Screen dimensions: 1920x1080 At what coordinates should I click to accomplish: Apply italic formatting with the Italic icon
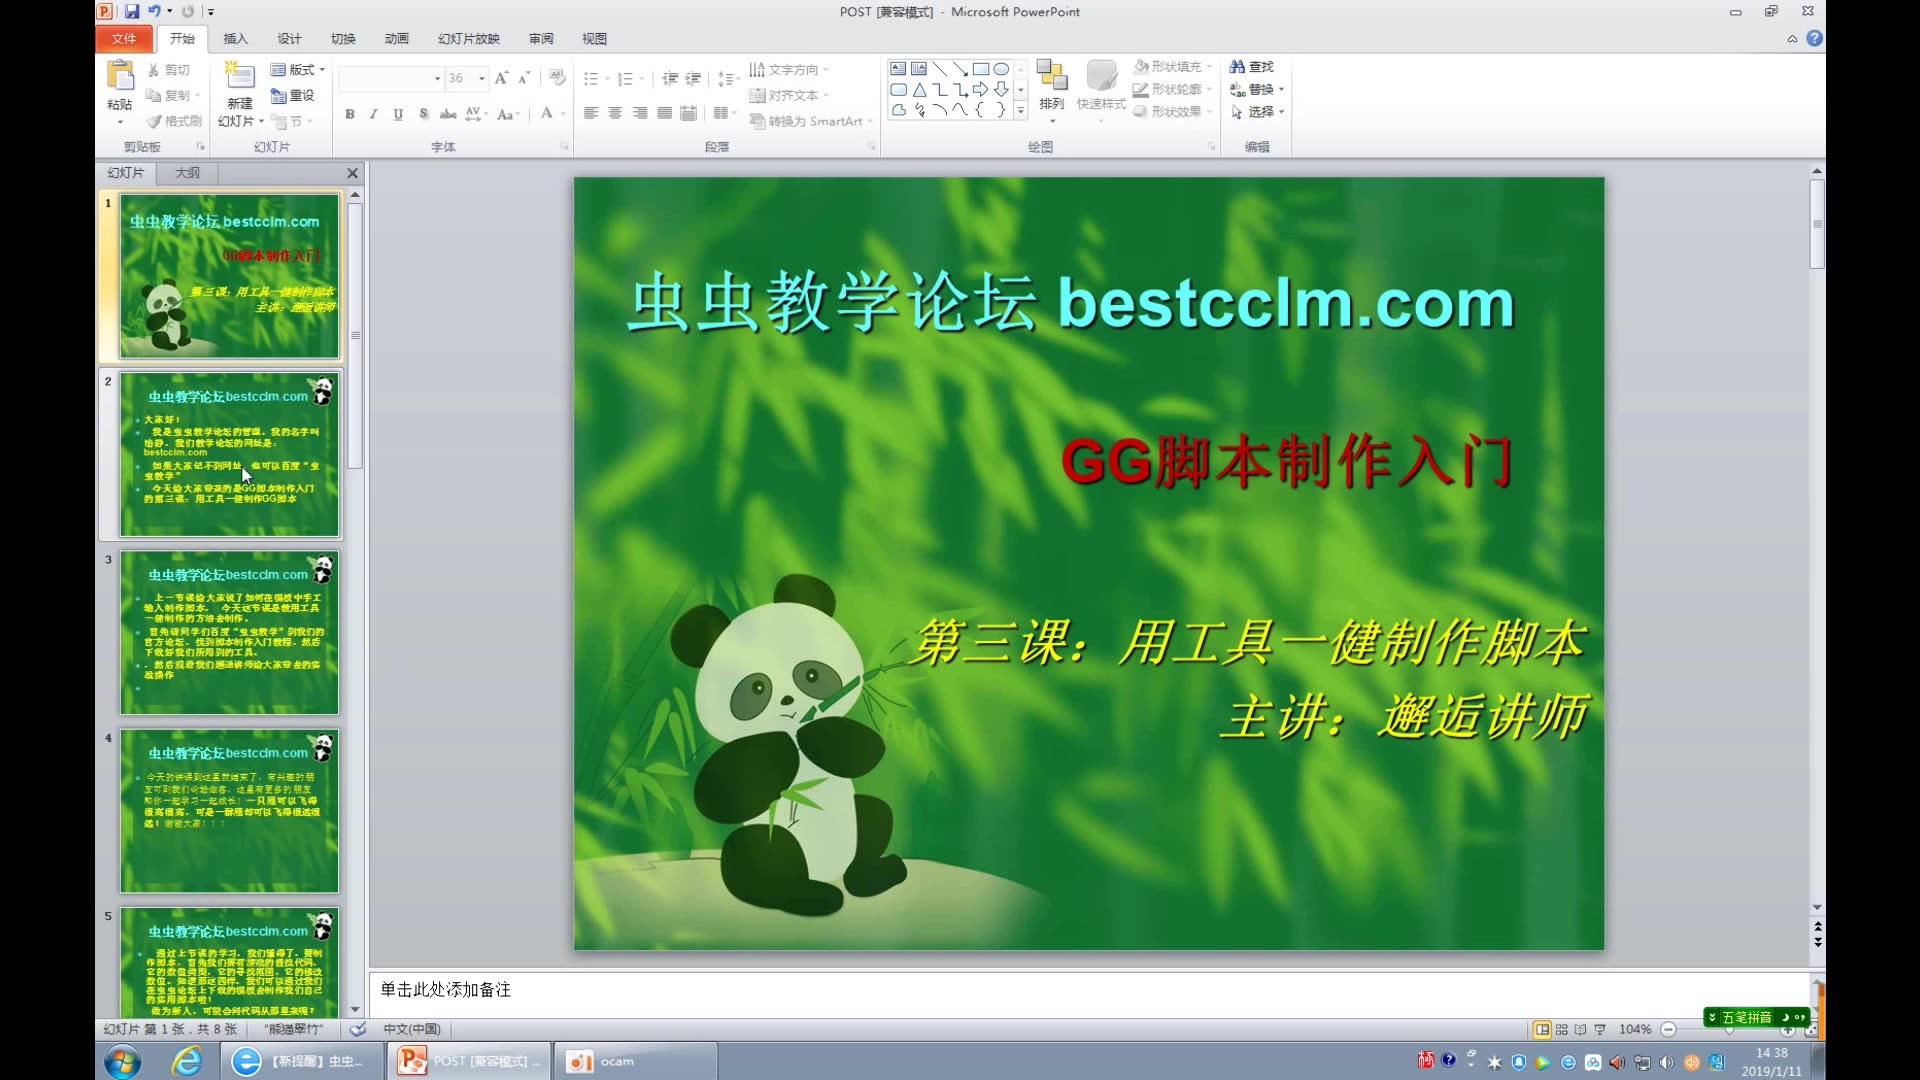(x=373, y=114)
